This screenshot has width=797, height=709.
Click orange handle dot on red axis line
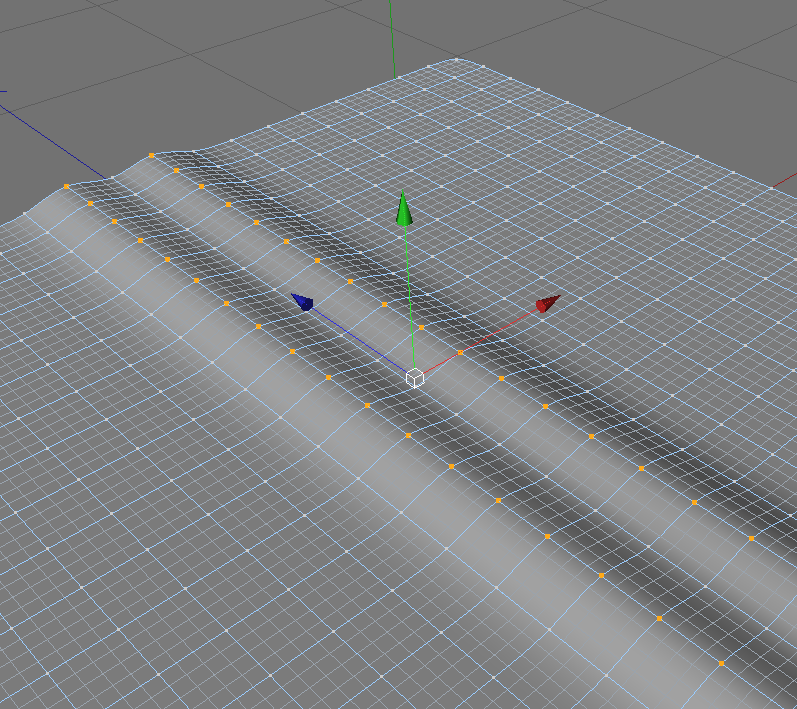tap(461, 352)
